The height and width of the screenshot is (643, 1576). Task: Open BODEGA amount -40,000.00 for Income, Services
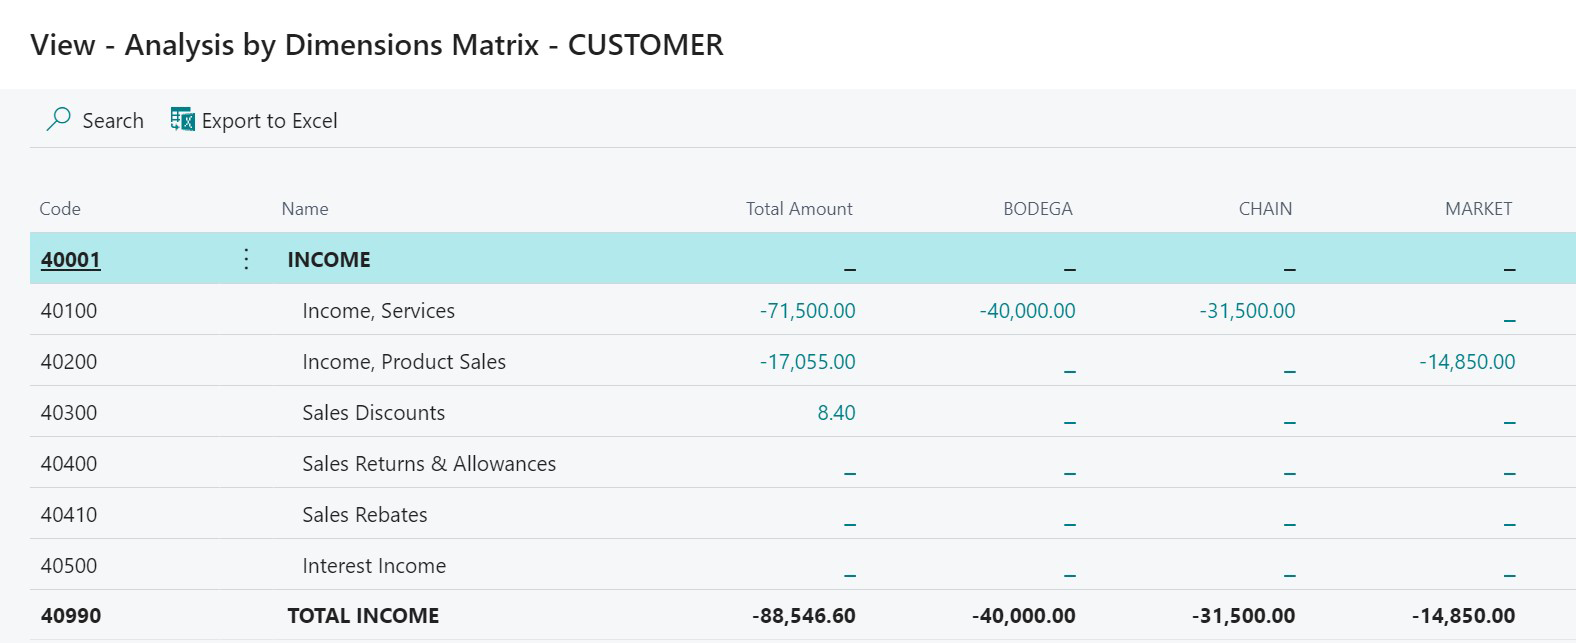1027,311
